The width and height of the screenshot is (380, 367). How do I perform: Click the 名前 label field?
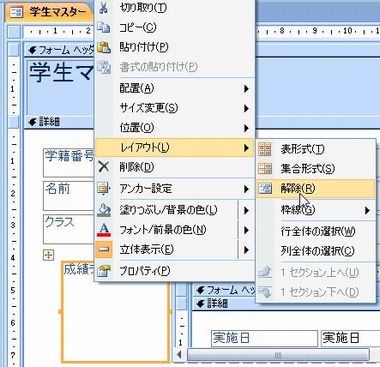coord(69,196)
